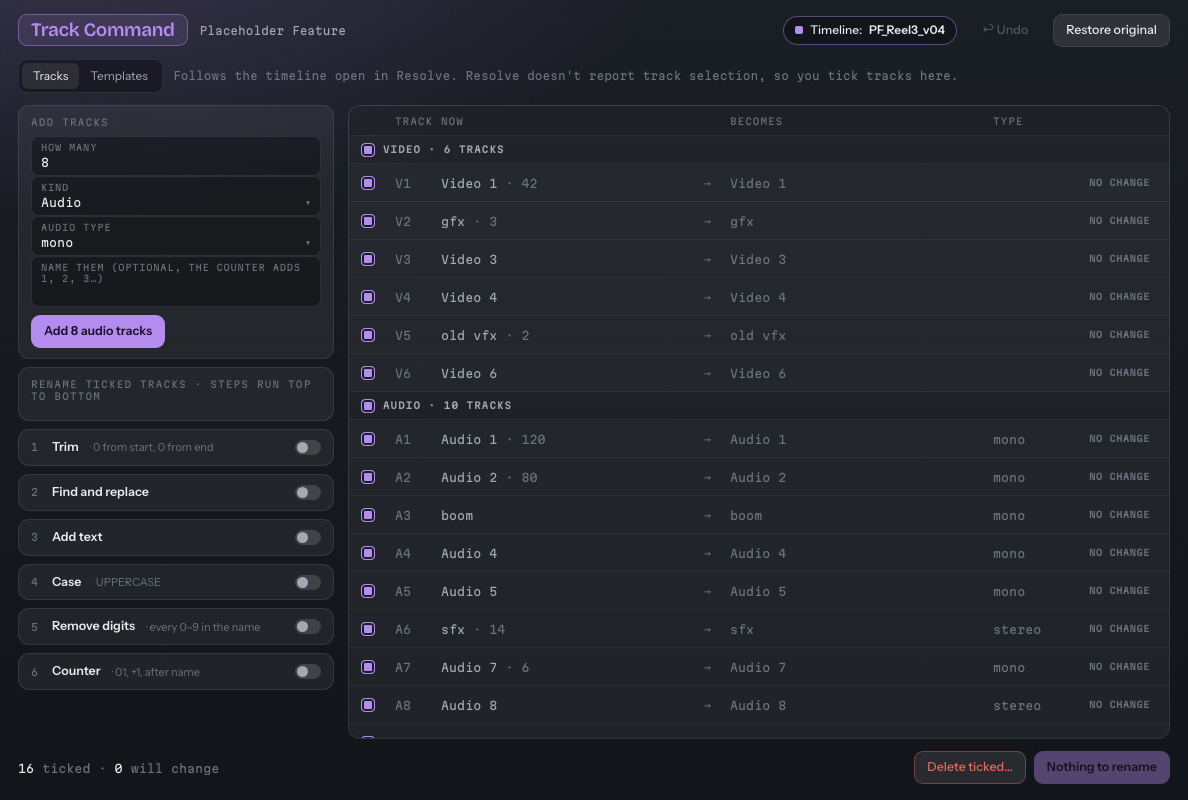Screen dimensions: 1188x800
Task: Click the mono type in row A7
Action: pos(1008,667)
